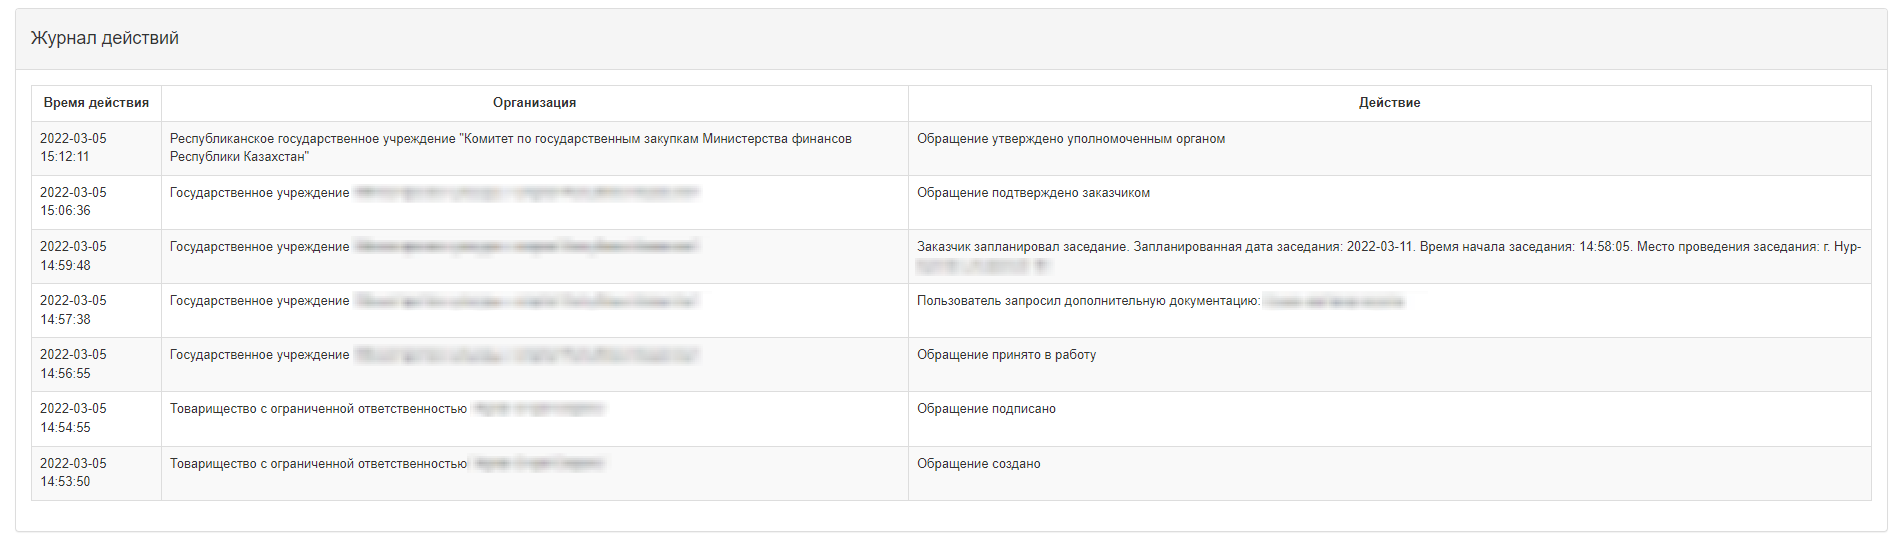The width and height of the screenshot is (1901, 543).
Task: Select the 'Организация' column header
Action: click(x=534, y=103)
